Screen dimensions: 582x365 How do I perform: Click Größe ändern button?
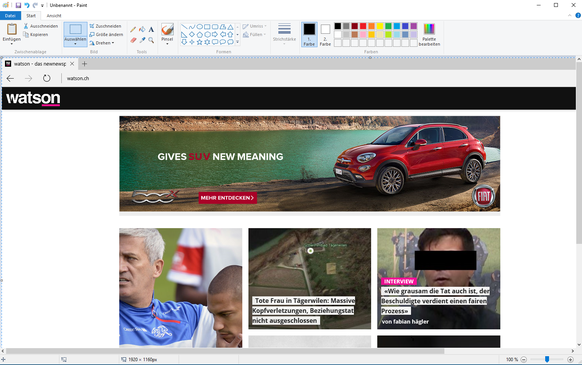coord(106,35)
